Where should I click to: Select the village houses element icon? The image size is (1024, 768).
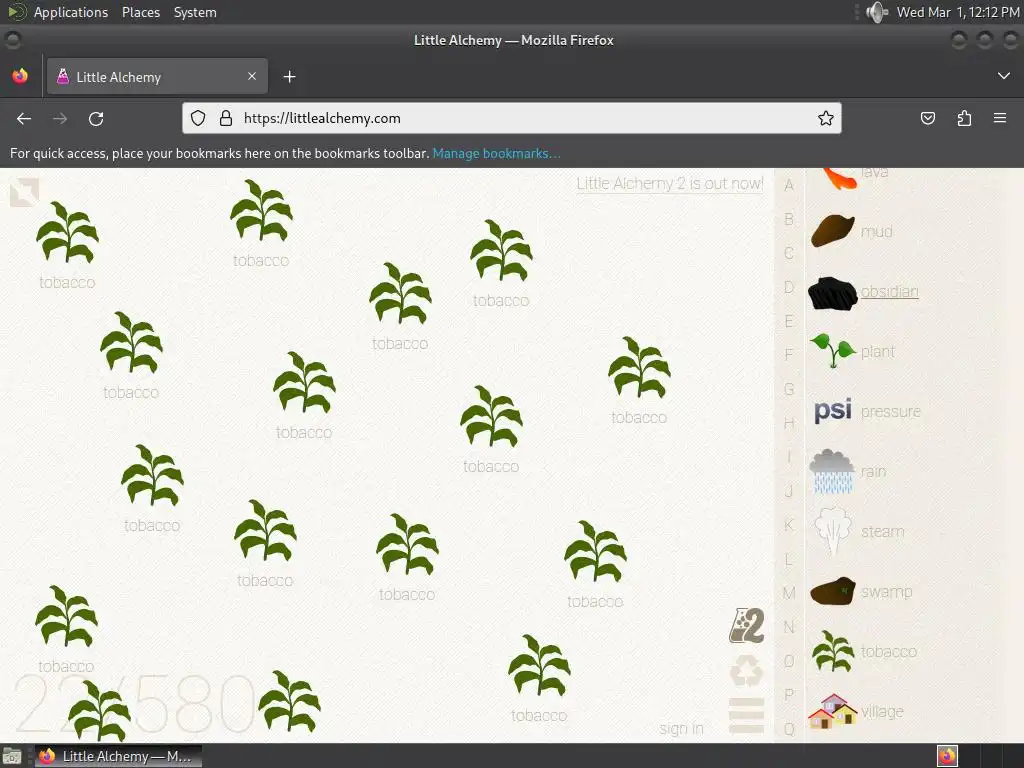click(833, 711)
